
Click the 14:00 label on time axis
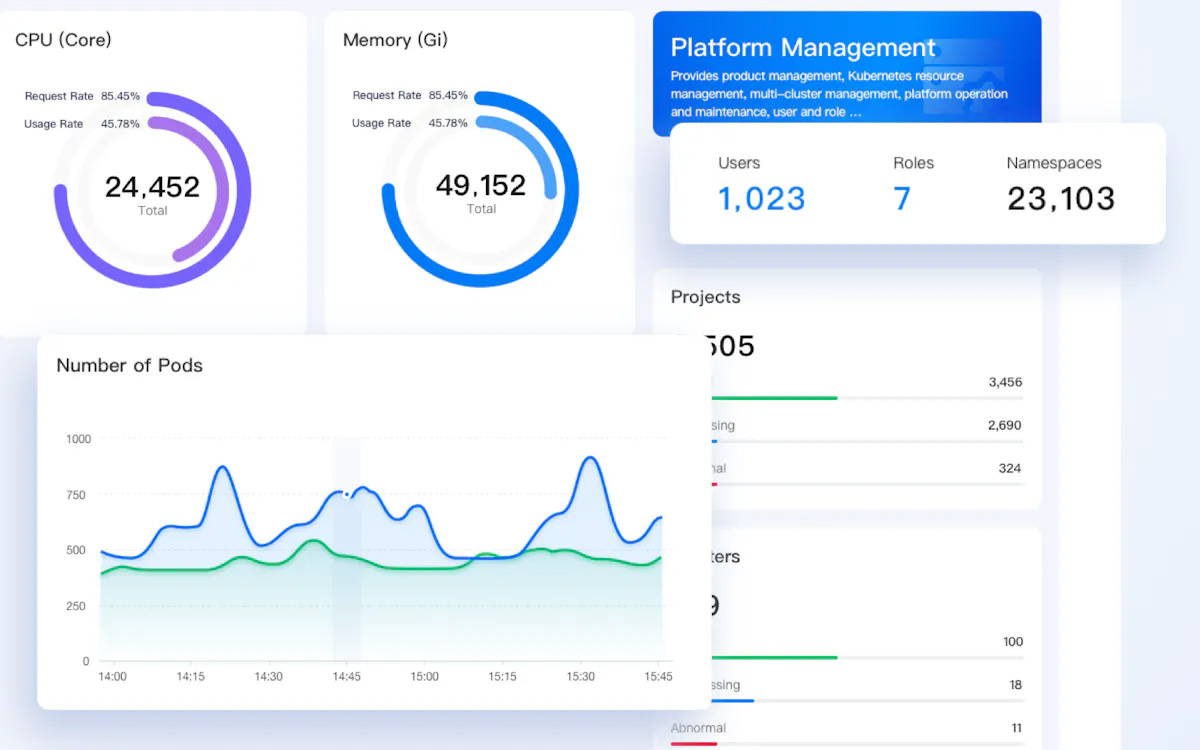tap(112, 677)
